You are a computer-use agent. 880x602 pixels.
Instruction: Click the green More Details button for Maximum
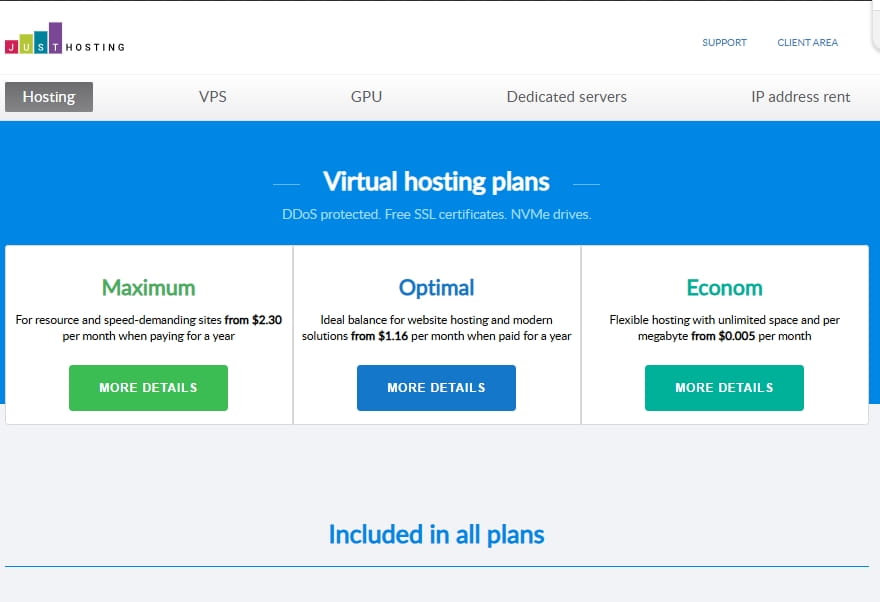[148, 388]
